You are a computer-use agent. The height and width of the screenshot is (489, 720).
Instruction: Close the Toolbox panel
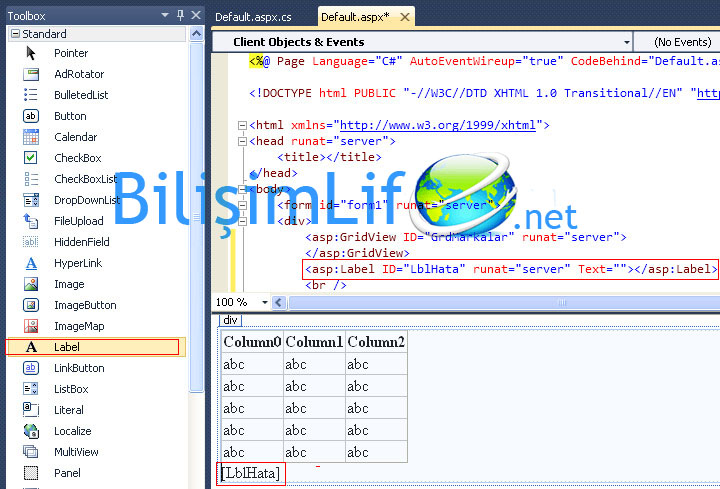pyautogui.click(x=196, y=15)
